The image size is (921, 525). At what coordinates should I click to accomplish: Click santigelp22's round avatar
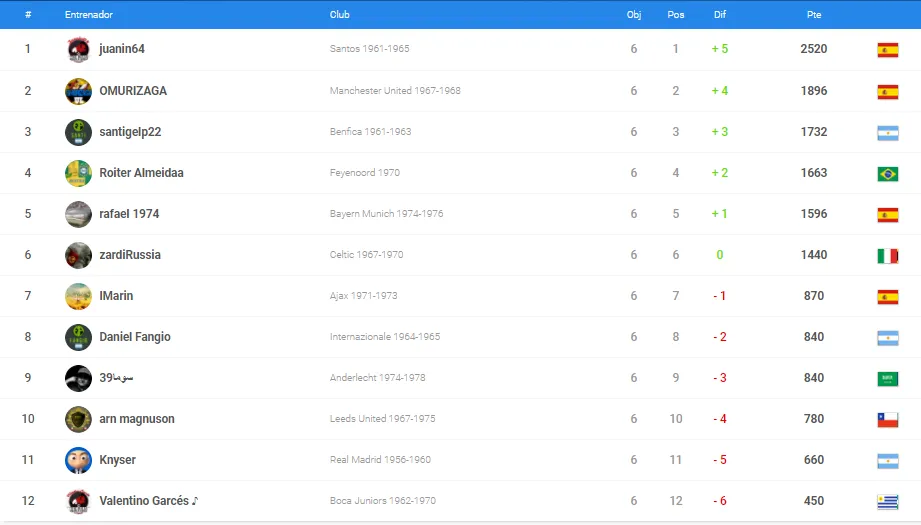click(x=78, y=132)
